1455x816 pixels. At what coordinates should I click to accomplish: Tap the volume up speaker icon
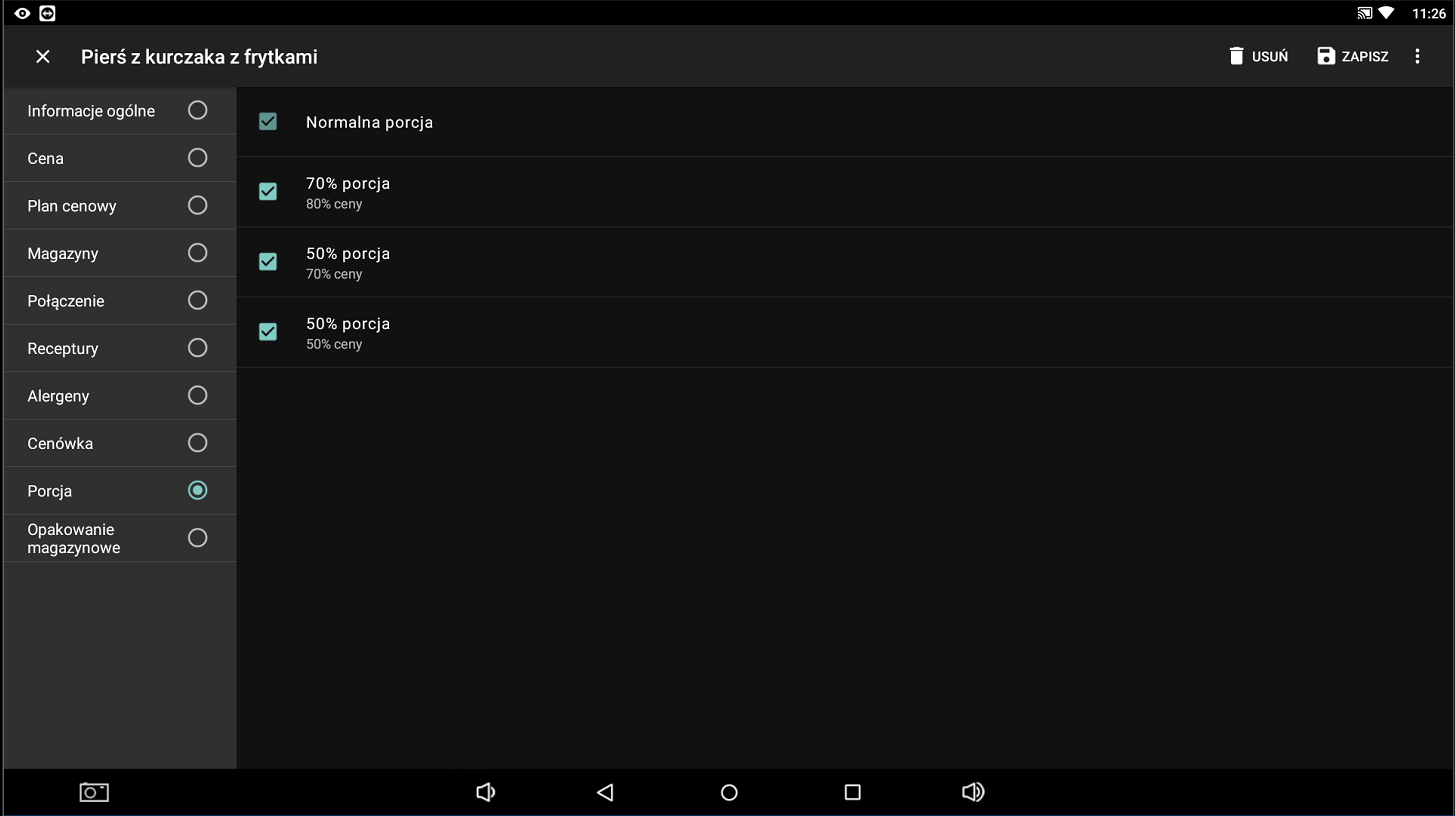click(973, 792)
